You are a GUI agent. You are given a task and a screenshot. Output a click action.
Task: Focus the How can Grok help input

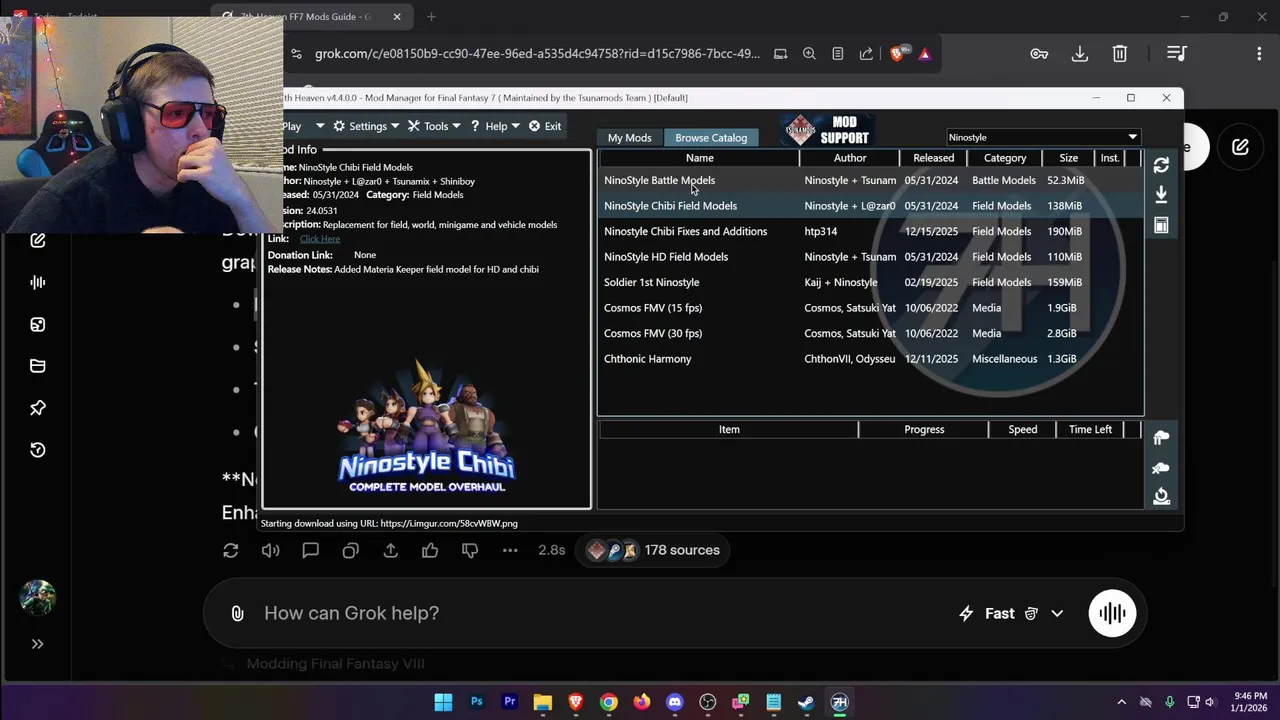click(x=600, y=613)
